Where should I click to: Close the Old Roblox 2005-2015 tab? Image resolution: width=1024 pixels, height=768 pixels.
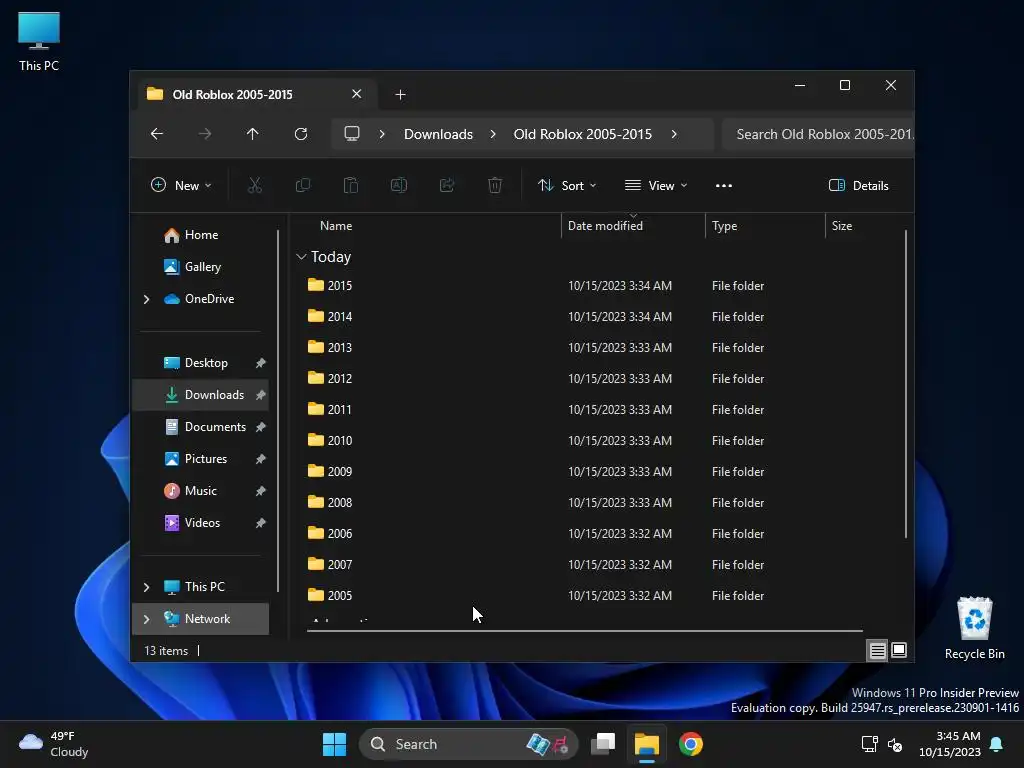[357, 94]
